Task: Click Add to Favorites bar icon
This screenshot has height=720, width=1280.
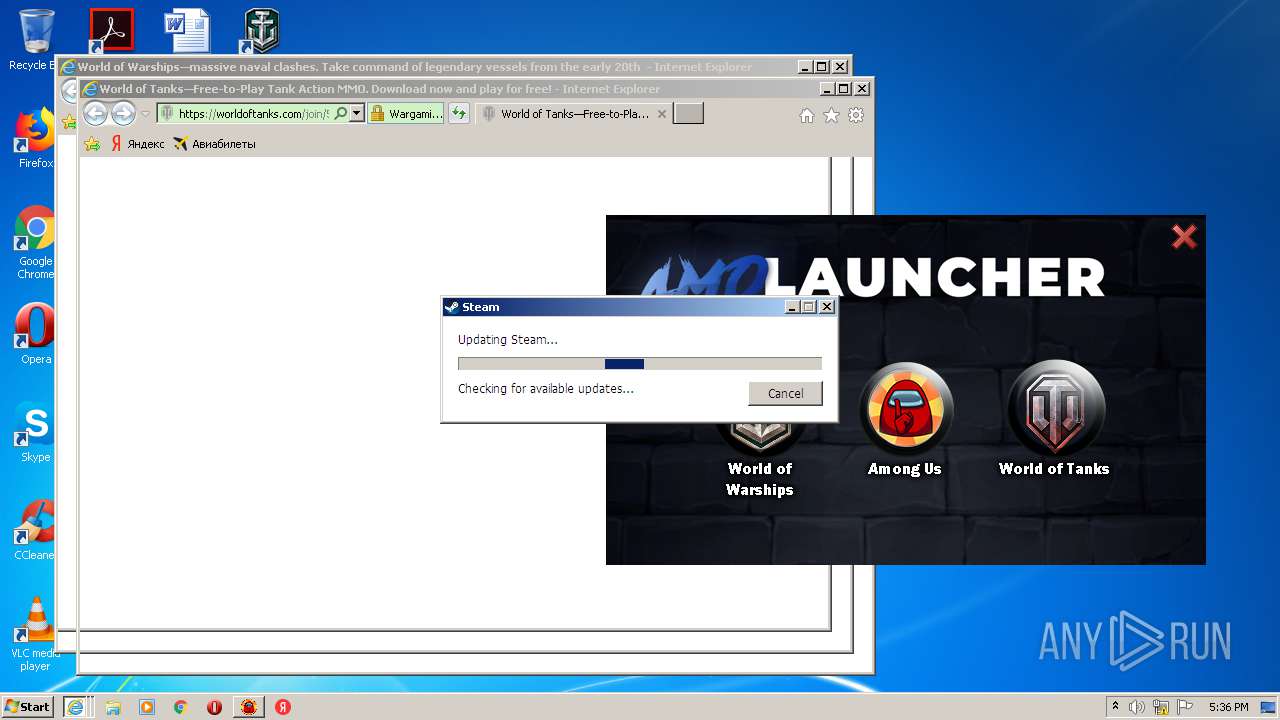Action: (x=92, y=144)
